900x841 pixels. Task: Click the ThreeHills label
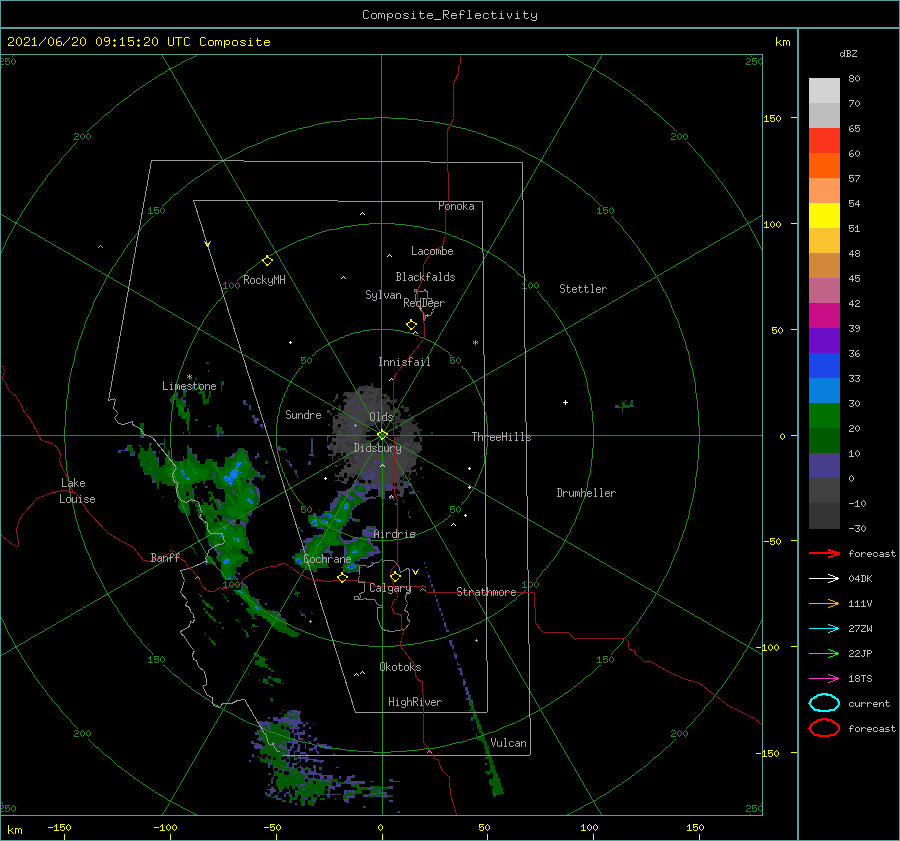tap(502, 437)
